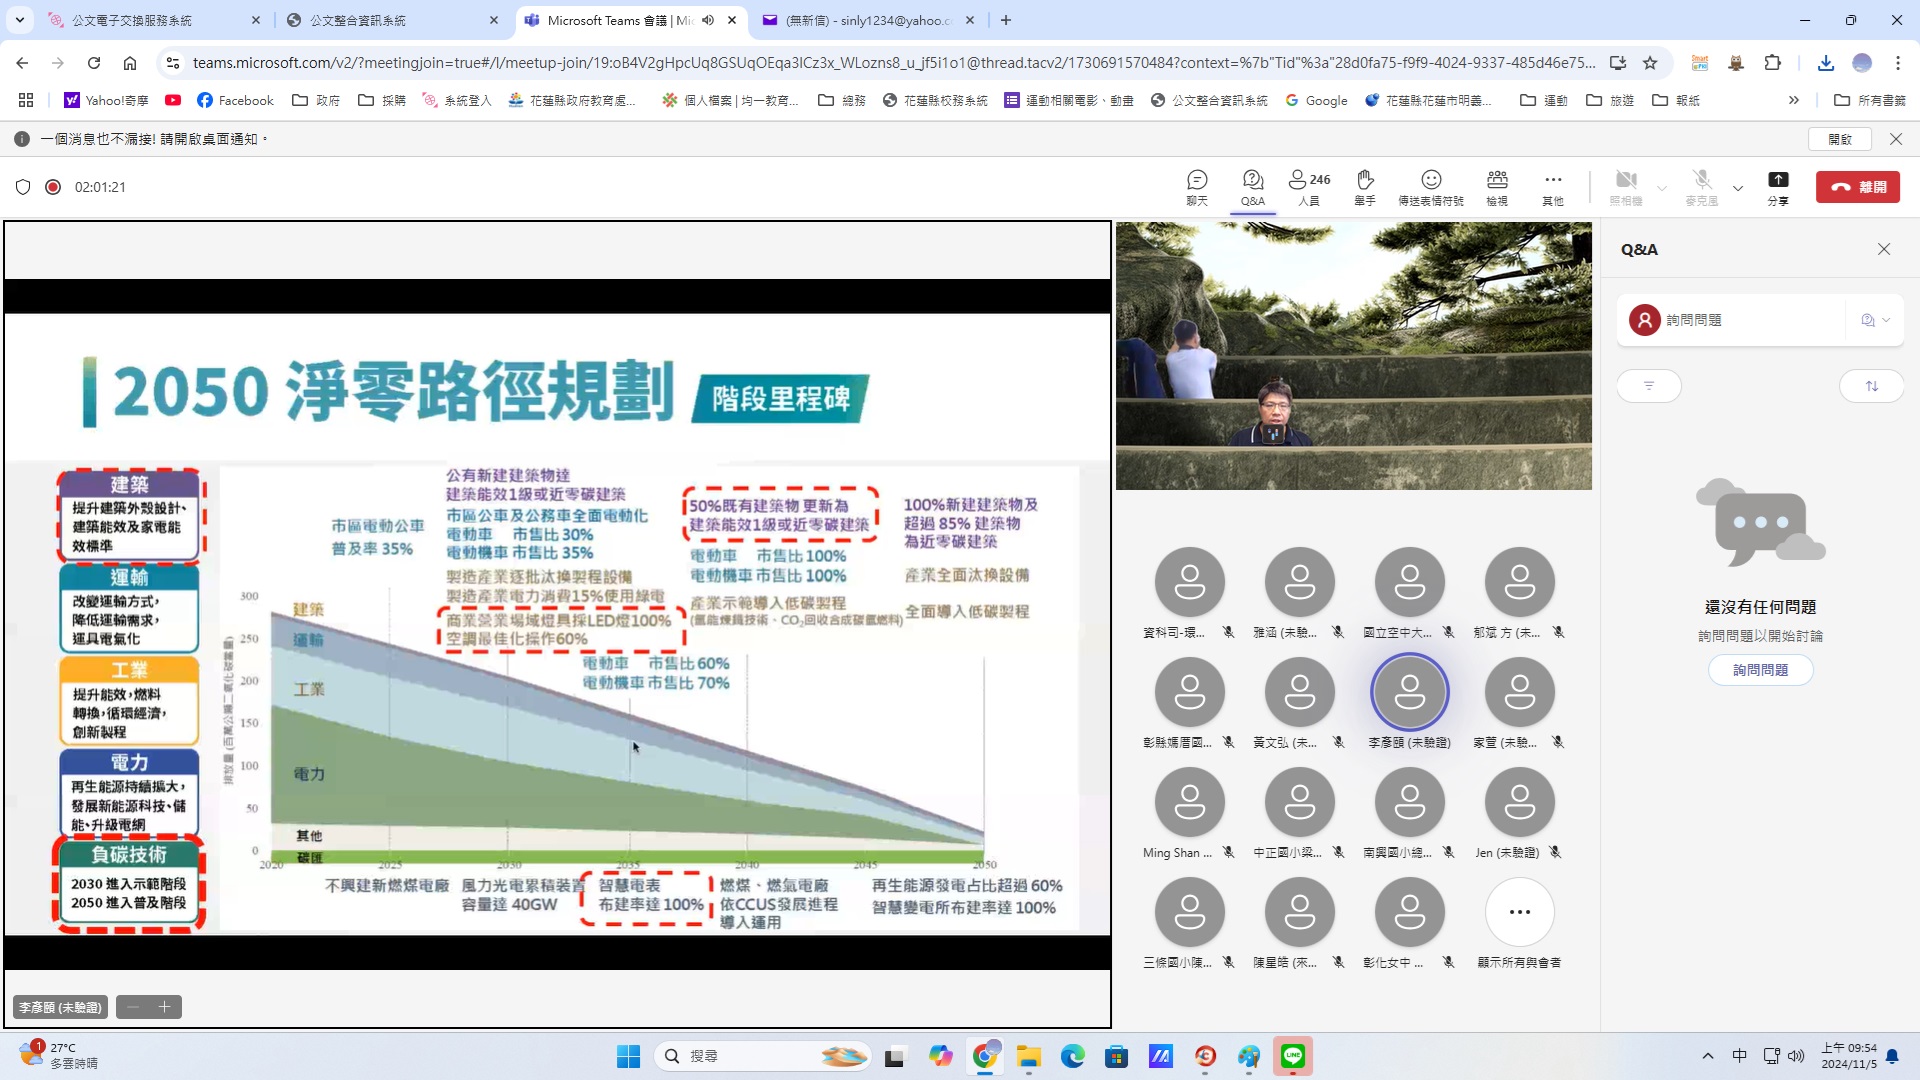The height and width of the screenshot is (1080, 1920).
Task: Click the 詢問問題 button under empty state
Action: pos(1760,670)
